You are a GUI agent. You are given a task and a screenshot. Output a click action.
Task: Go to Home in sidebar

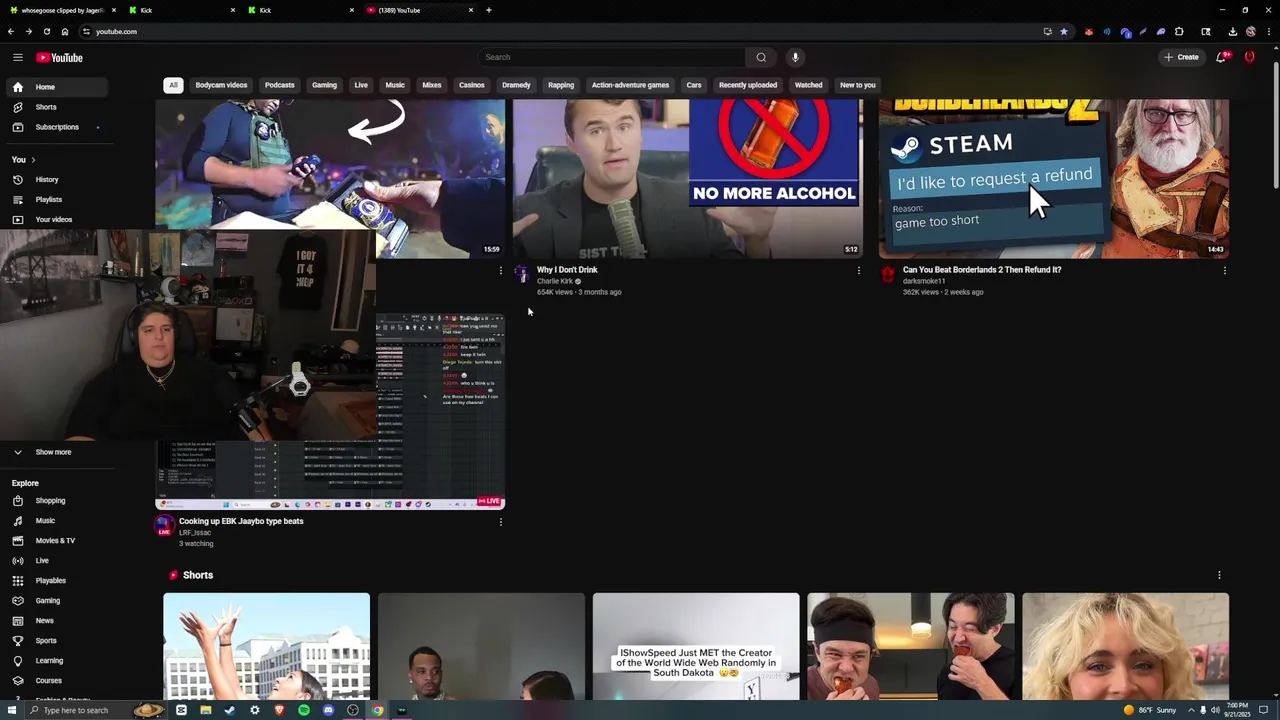coord(55,87)
